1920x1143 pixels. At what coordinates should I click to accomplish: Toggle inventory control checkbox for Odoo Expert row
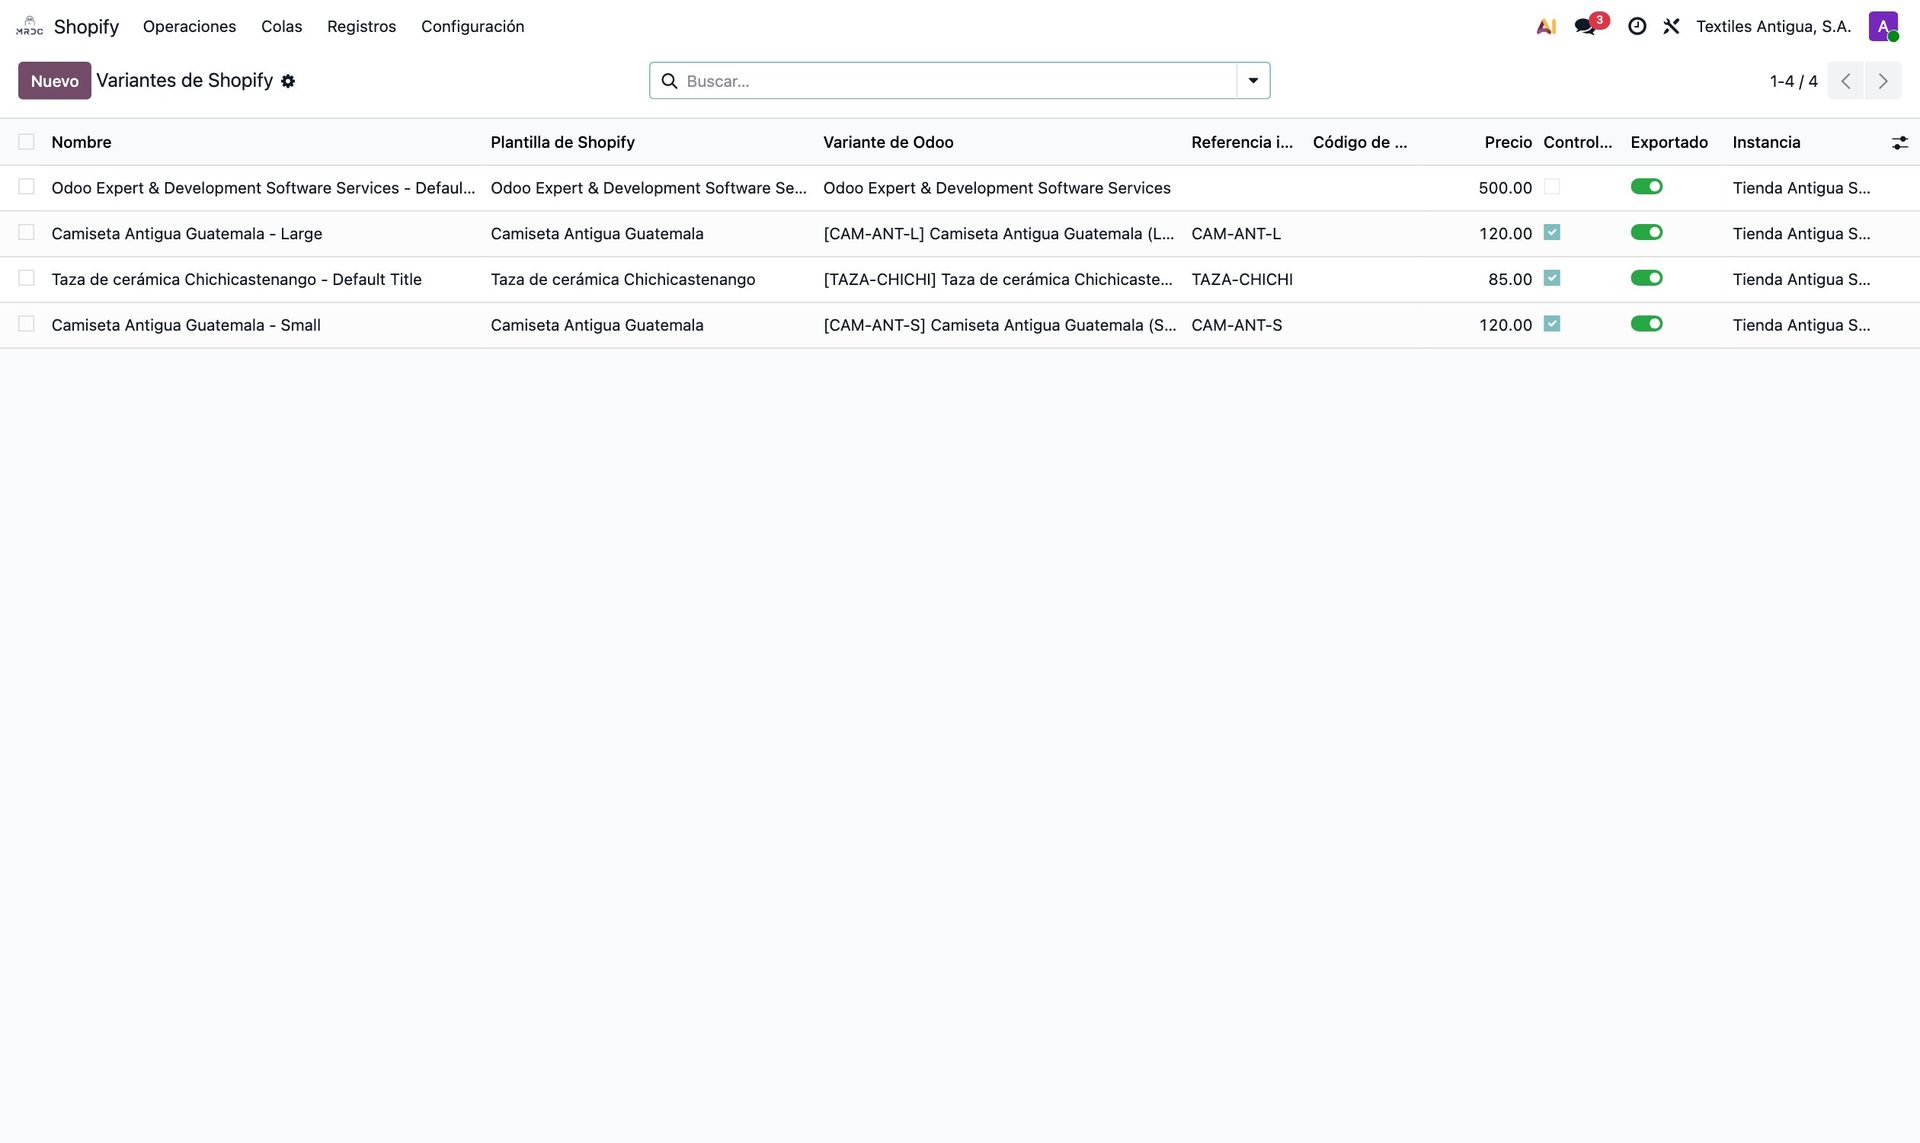point(1552,187)
